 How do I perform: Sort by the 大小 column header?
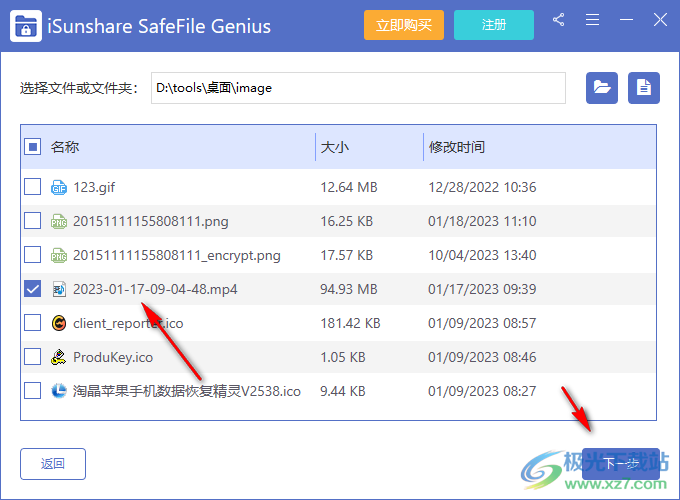[x=334, y=147]
